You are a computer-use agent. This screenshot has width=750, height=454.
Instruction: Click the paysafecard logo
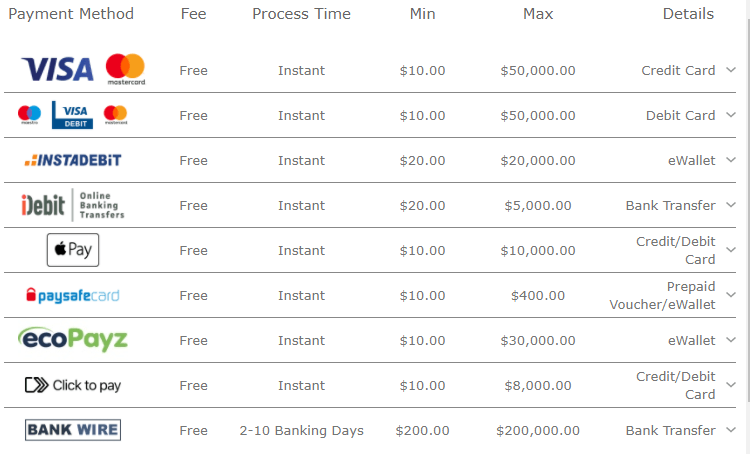(x=73, y=295)
